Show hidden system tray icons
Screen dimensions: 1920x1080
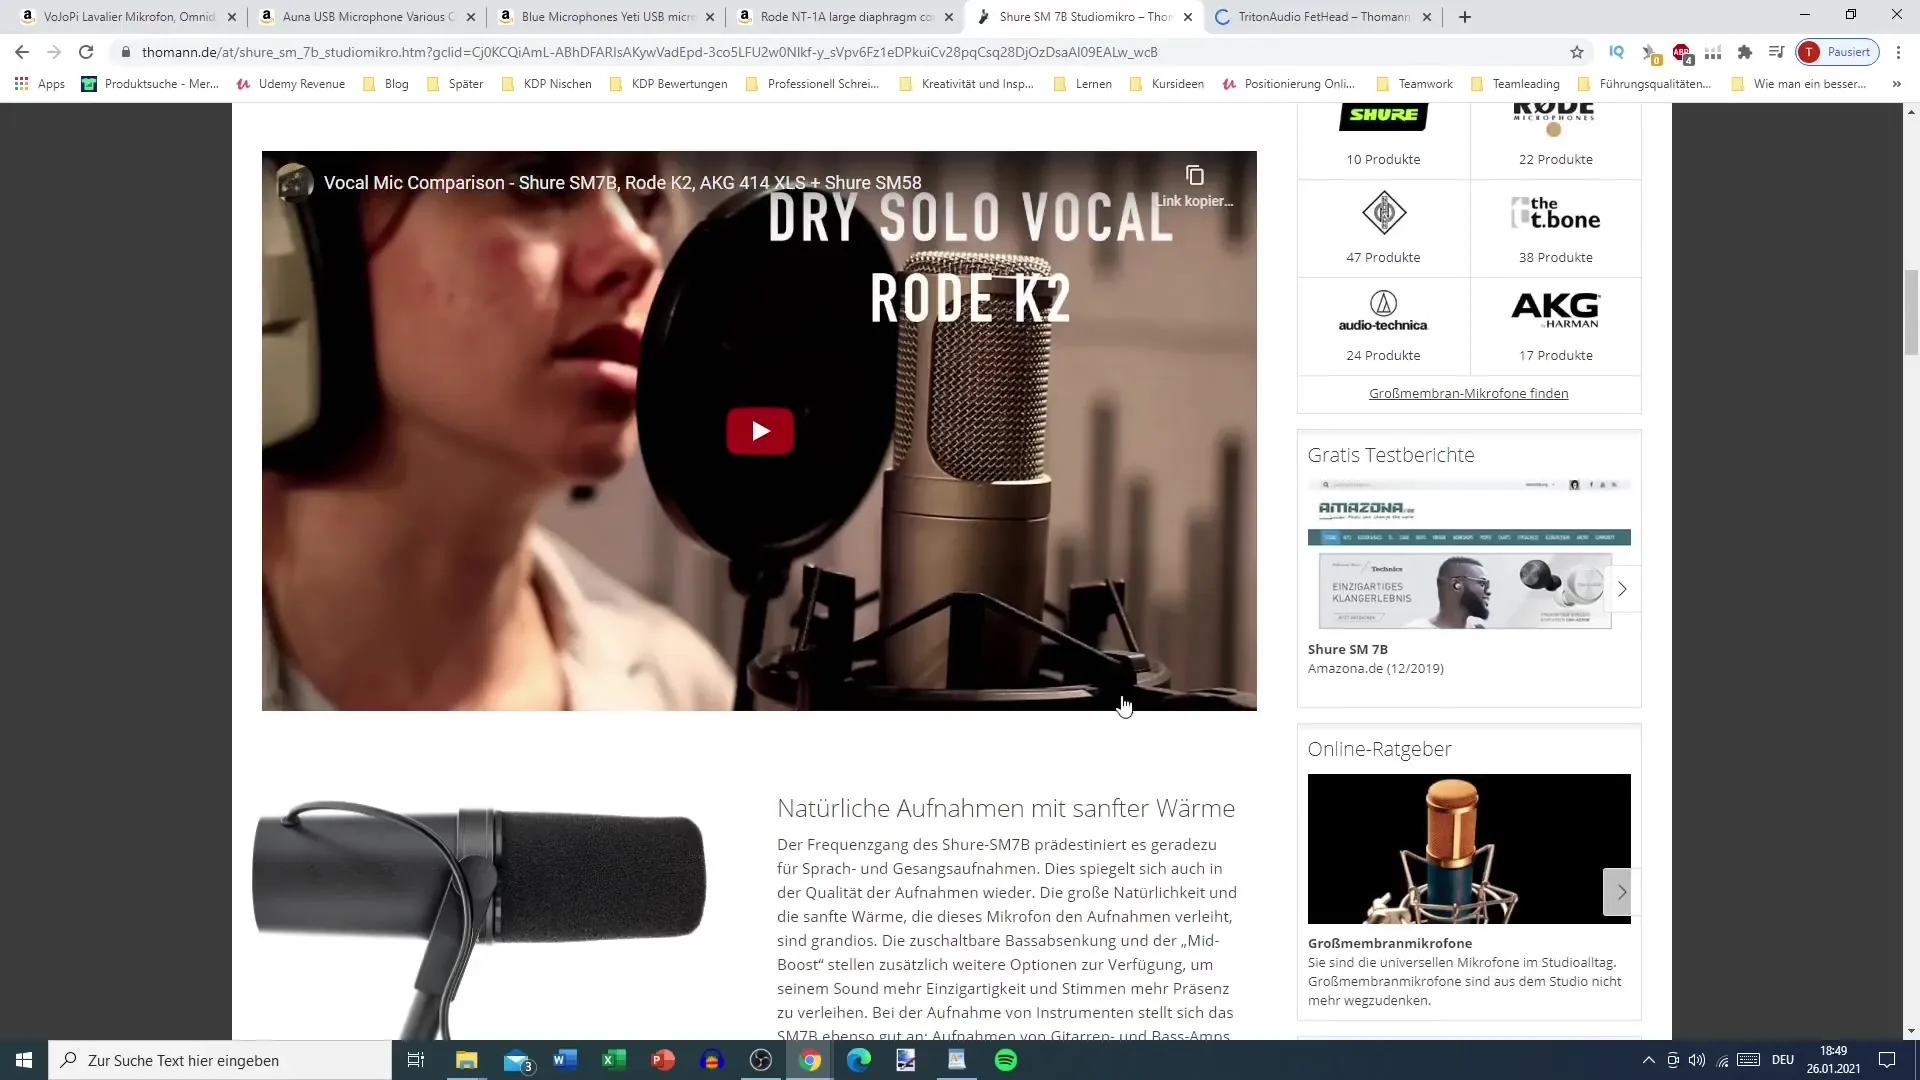tap(1649, 1060)
